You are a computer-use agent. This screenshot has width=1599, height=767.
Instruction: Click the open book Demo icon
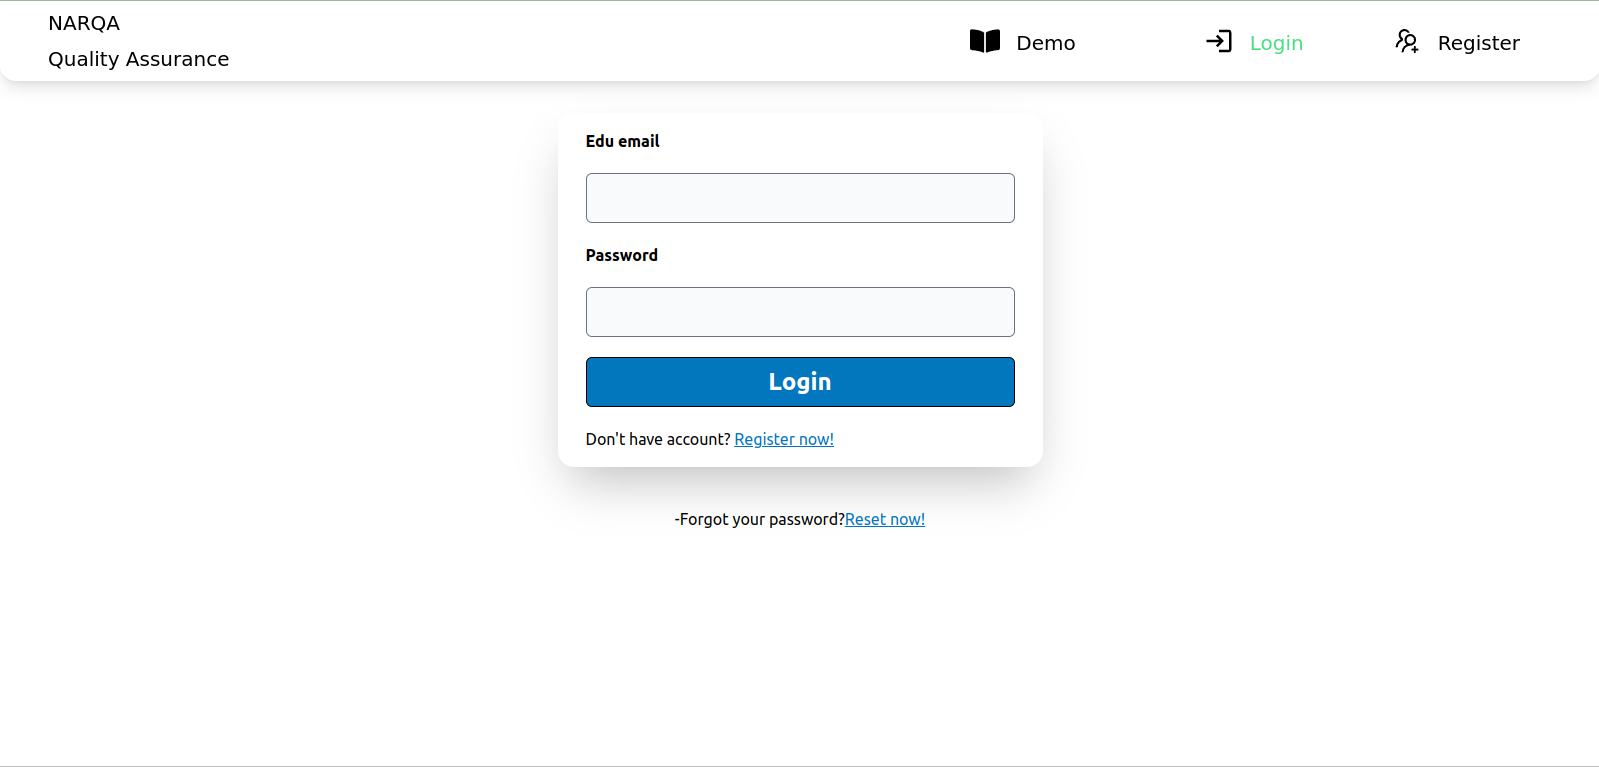(x=985, y=41)
